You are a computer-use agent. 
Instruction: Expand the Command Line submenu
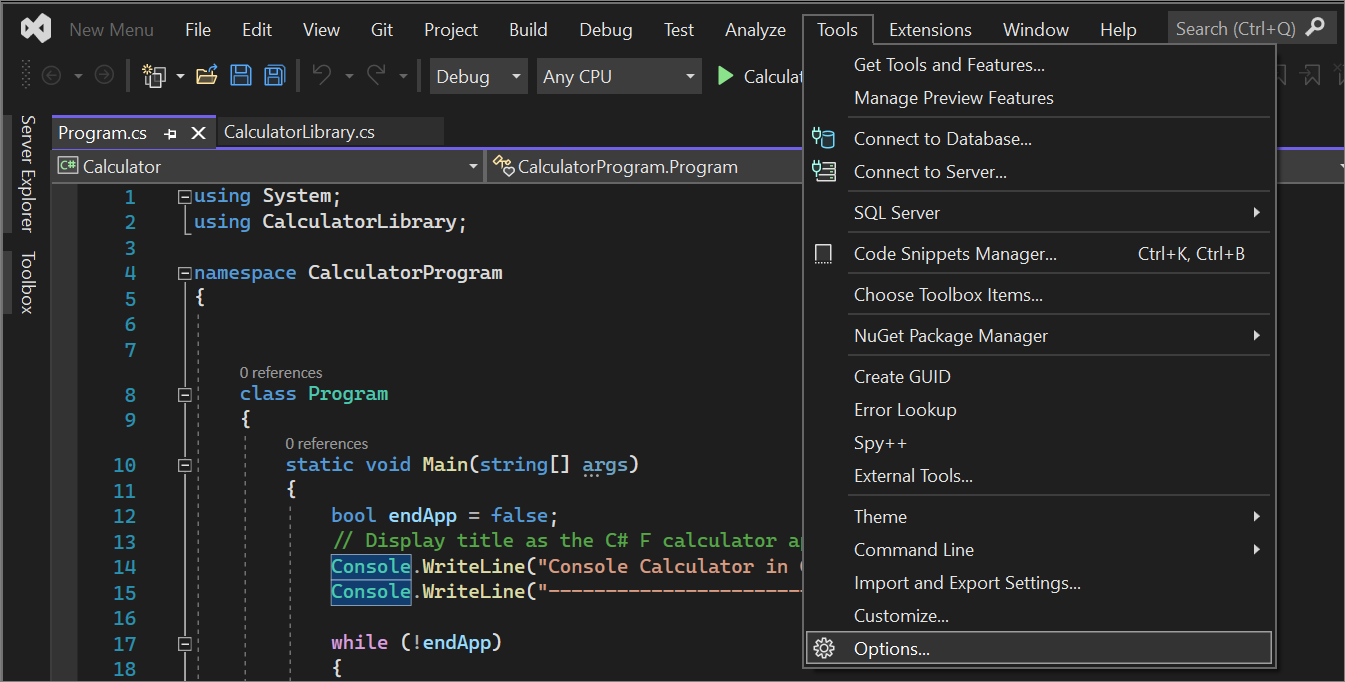1256,550
